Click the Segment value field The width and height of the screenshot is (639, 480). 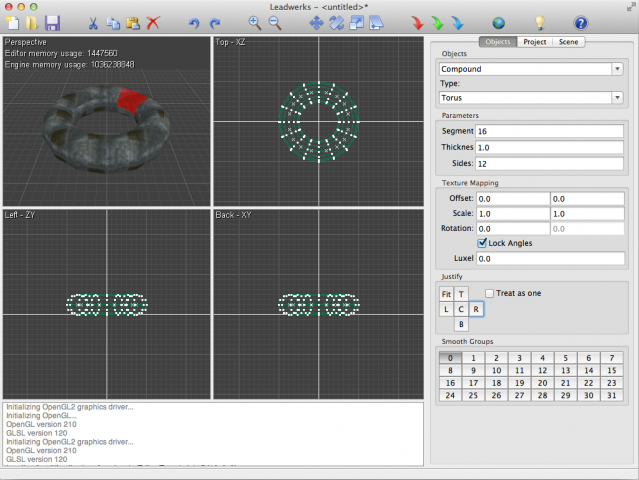[550, 132]
